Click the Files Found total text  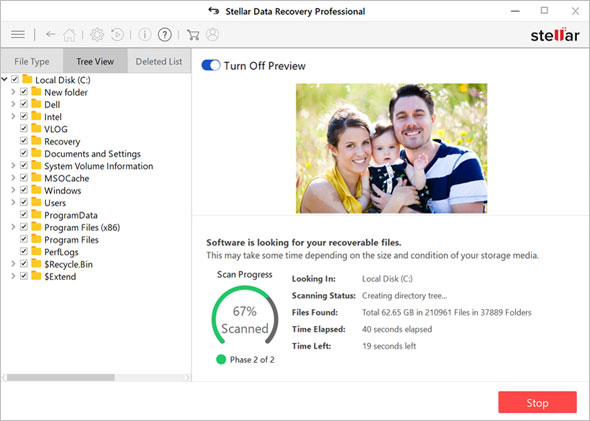447,312
